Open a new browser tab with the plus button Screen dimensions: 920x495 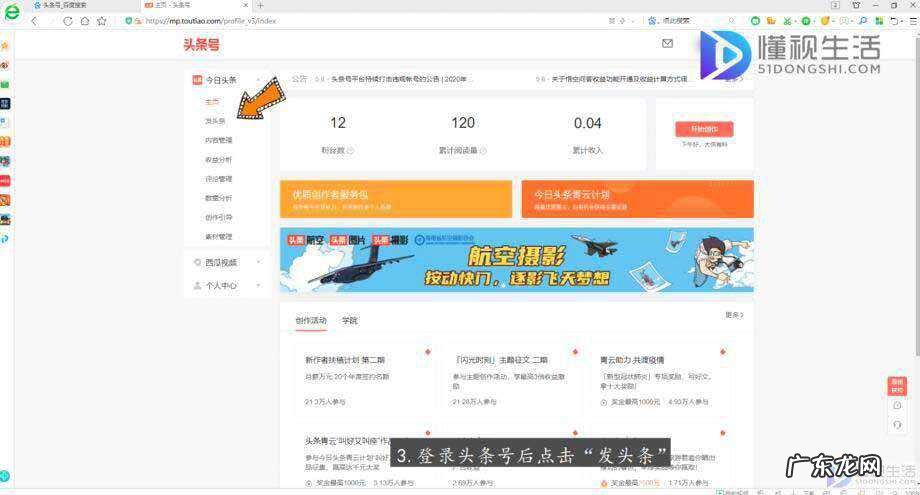point(260,5)
